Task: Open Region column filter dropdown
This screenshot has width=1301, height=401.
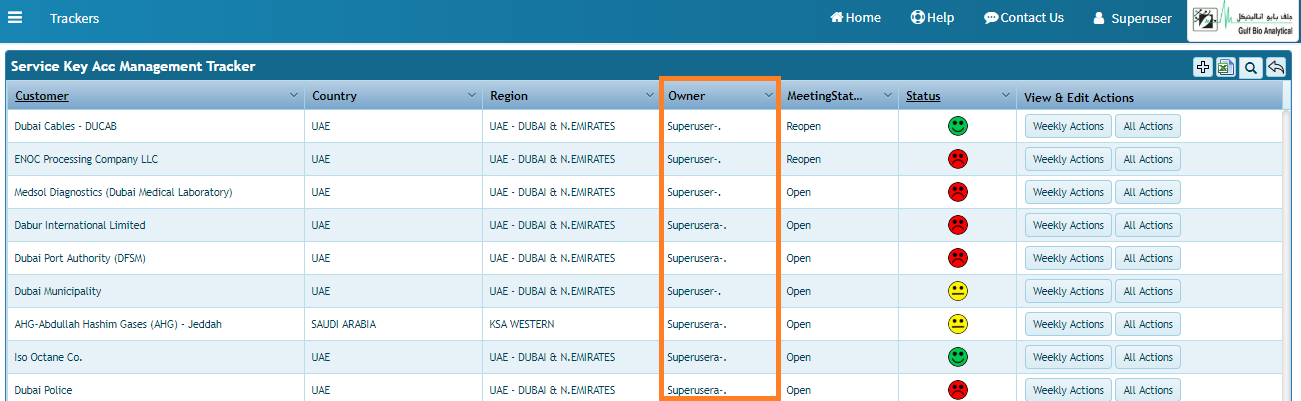Action: click(649, 96)
